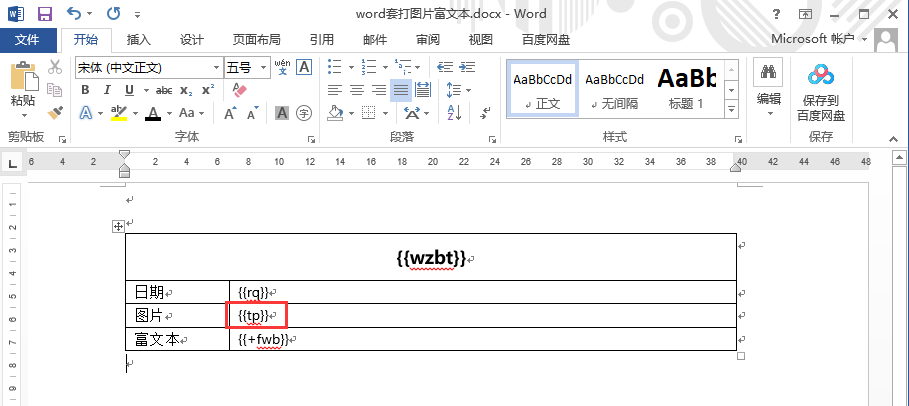909x406 pixels.
Task: Apply the yellow text highlight color
Action: (x=118, y=113)
